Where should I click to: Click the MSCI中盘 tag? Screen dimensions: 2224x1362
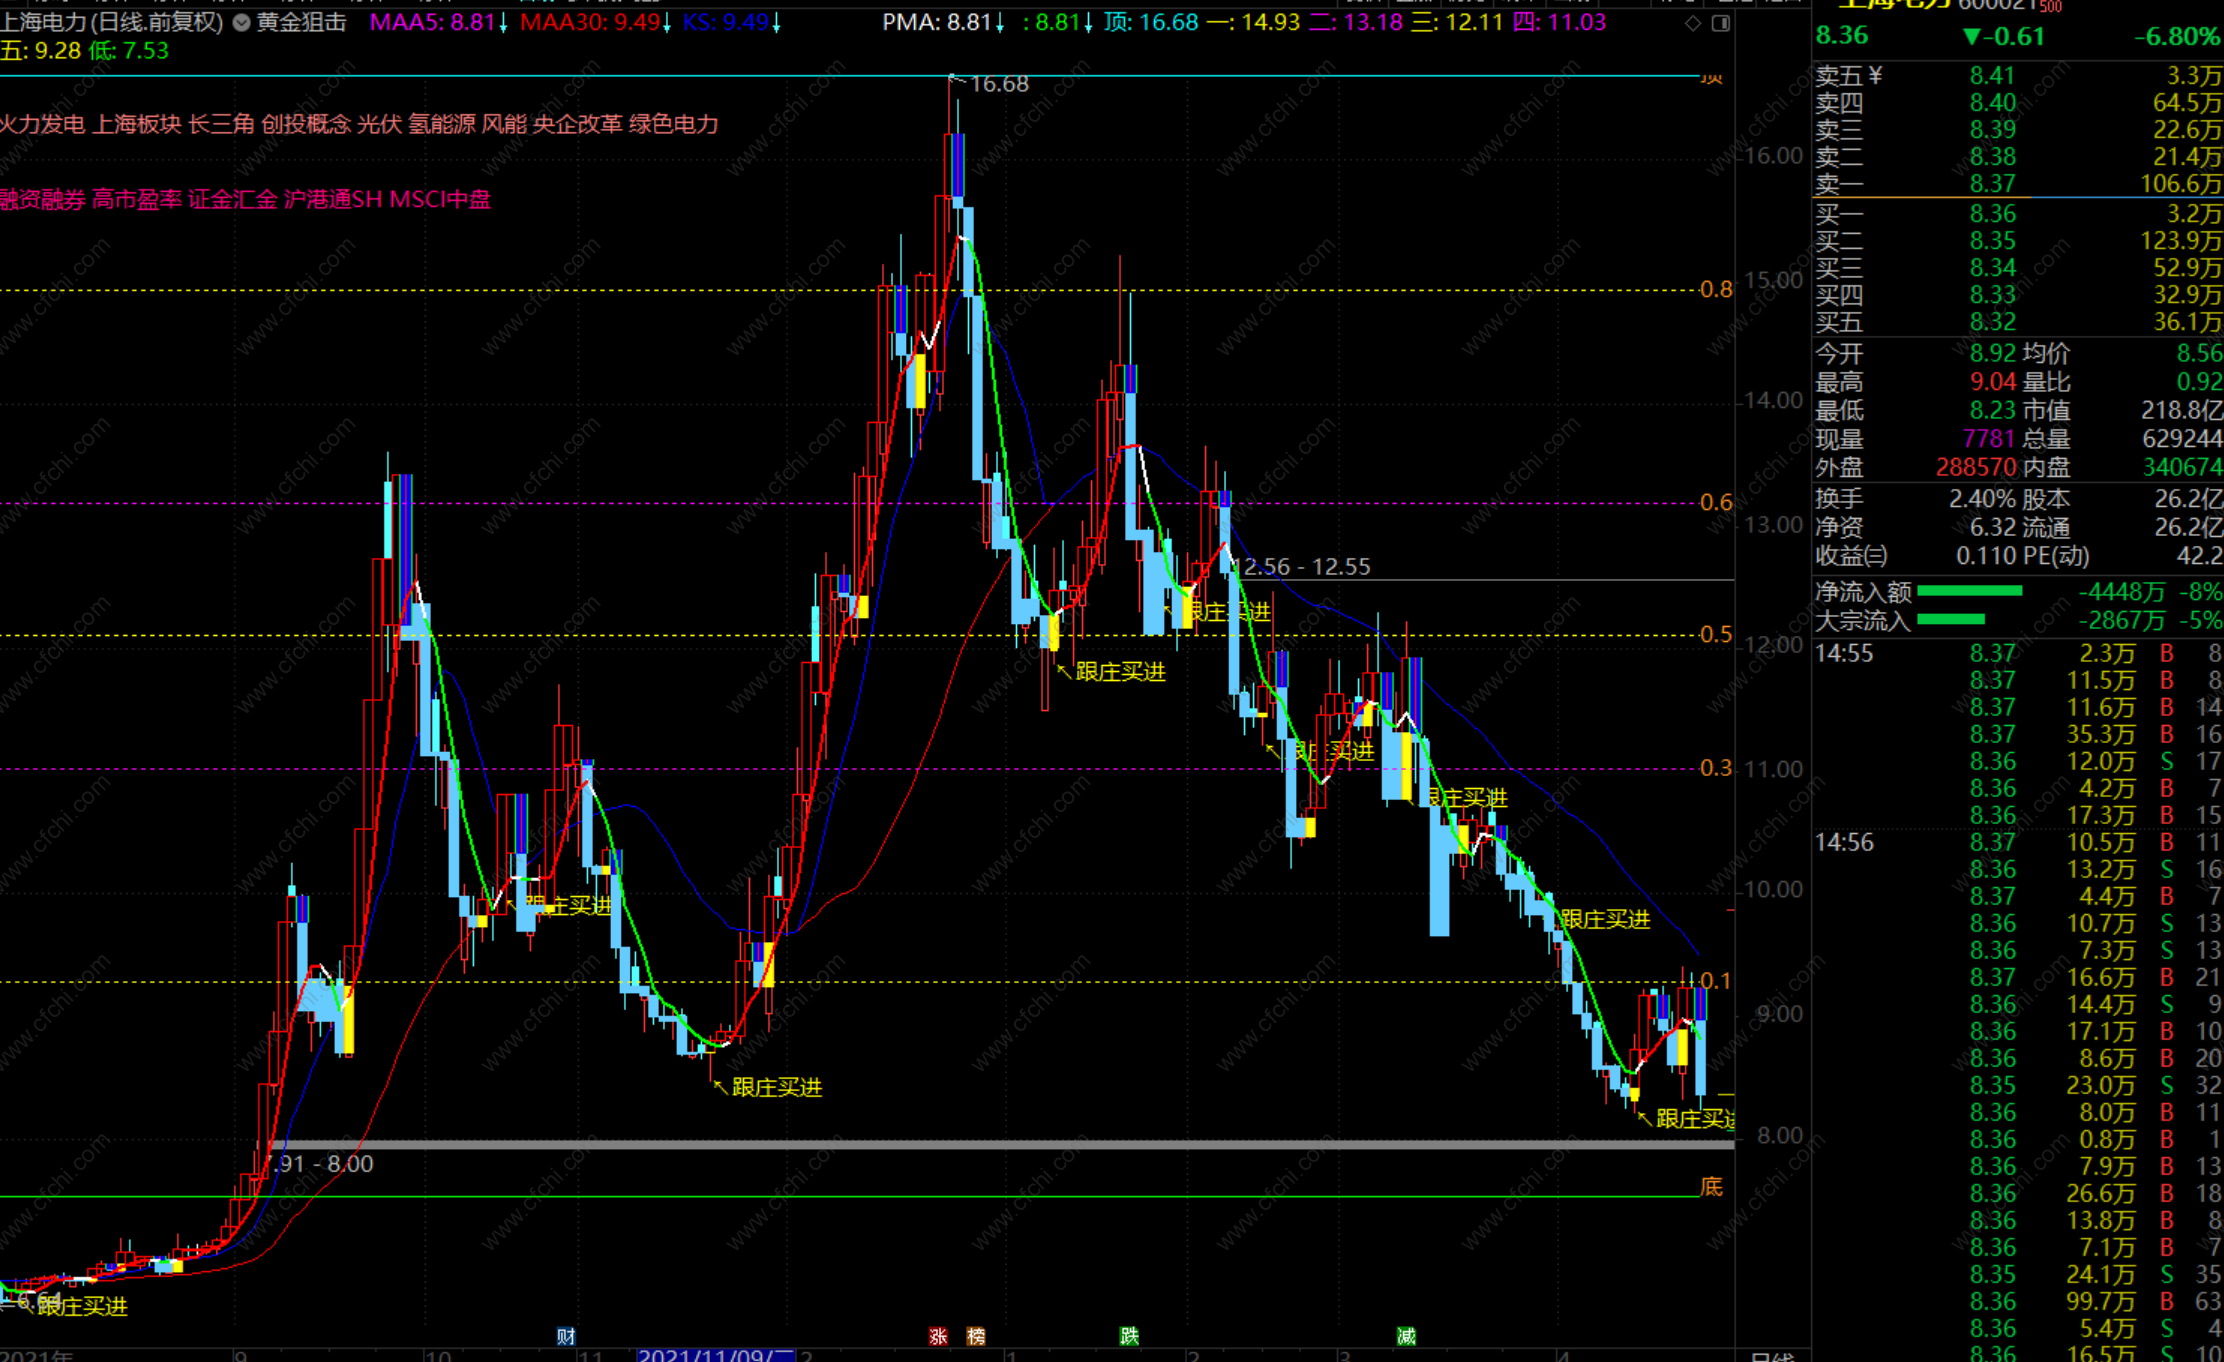coord(440,199)
